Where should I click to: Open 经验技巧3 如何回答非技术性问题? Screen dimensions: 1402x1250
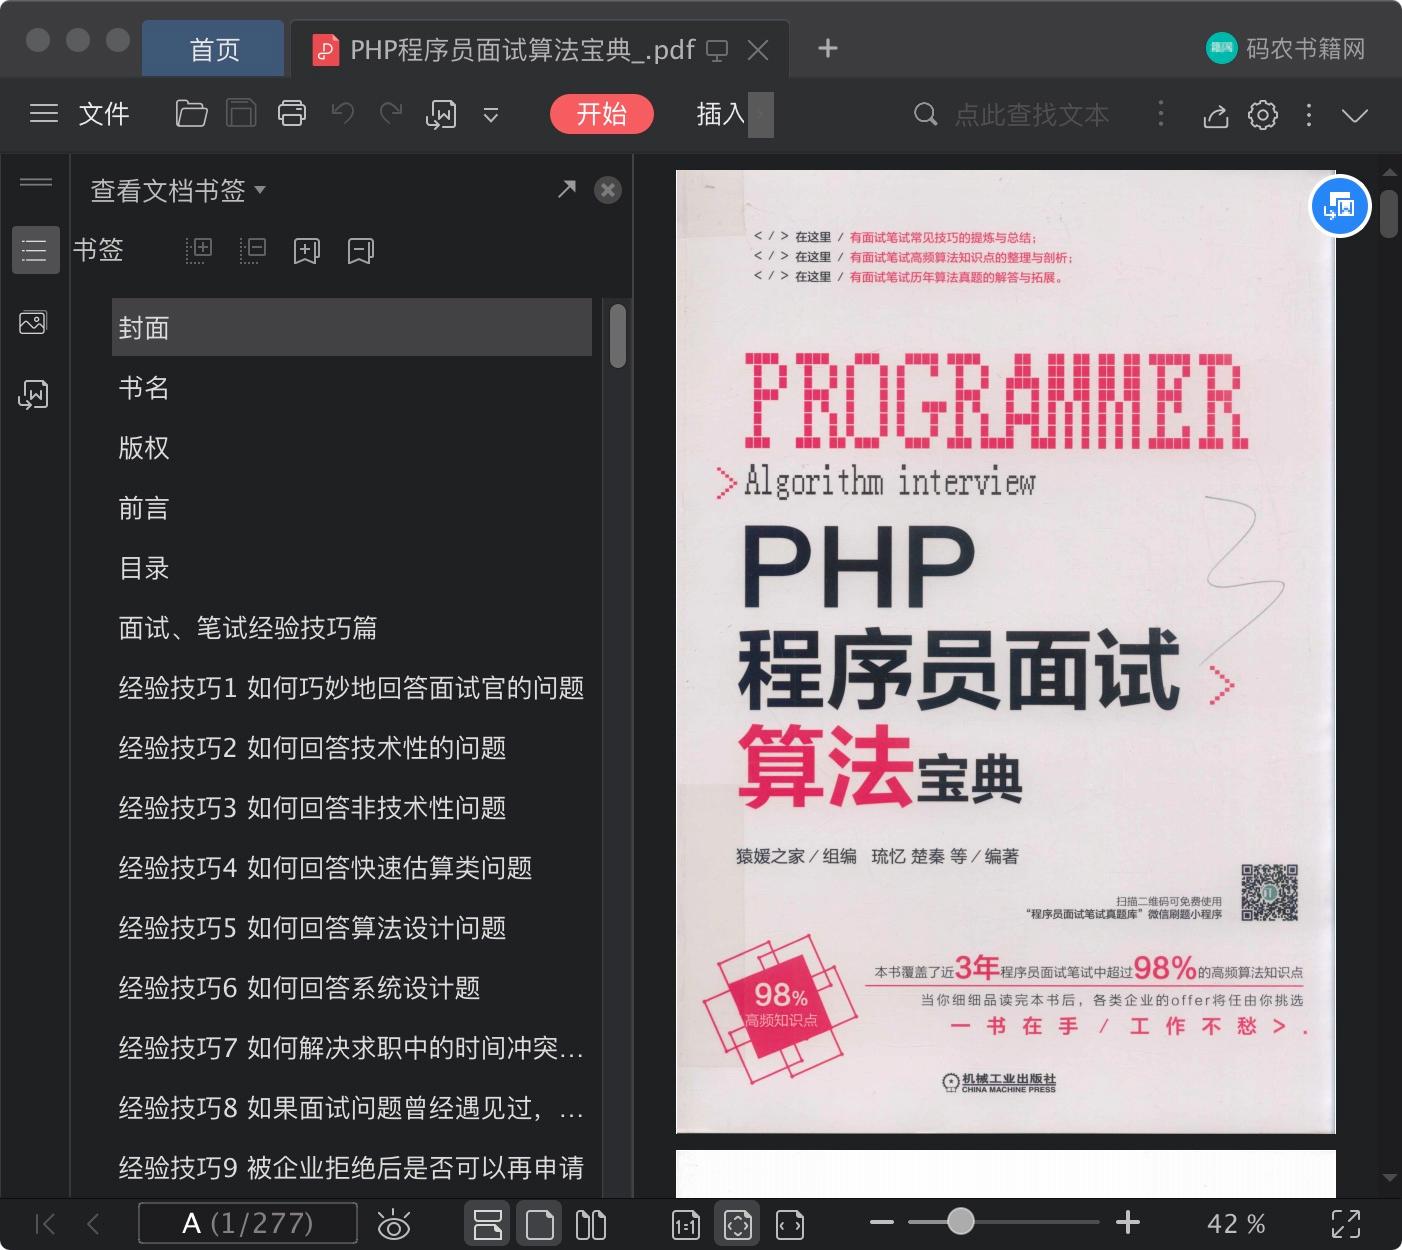(312, 808)
